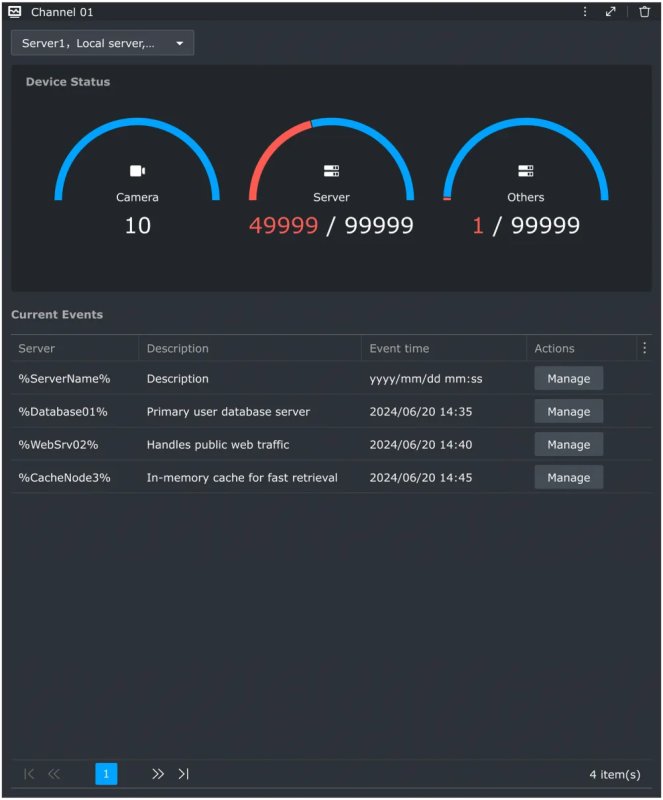Viewport: 663px width, 800px height.
Task: Click the camera count value 10
Action: [138, 226]
